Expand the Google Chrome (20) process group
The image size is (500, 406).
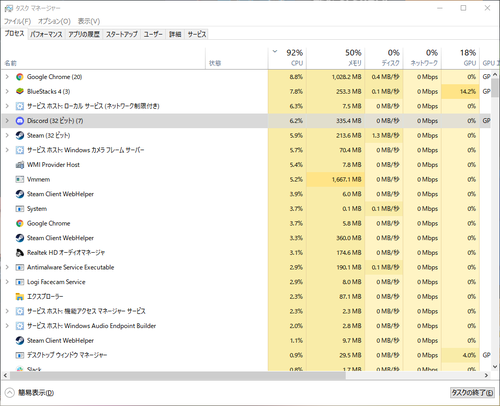tap(7, 77)
